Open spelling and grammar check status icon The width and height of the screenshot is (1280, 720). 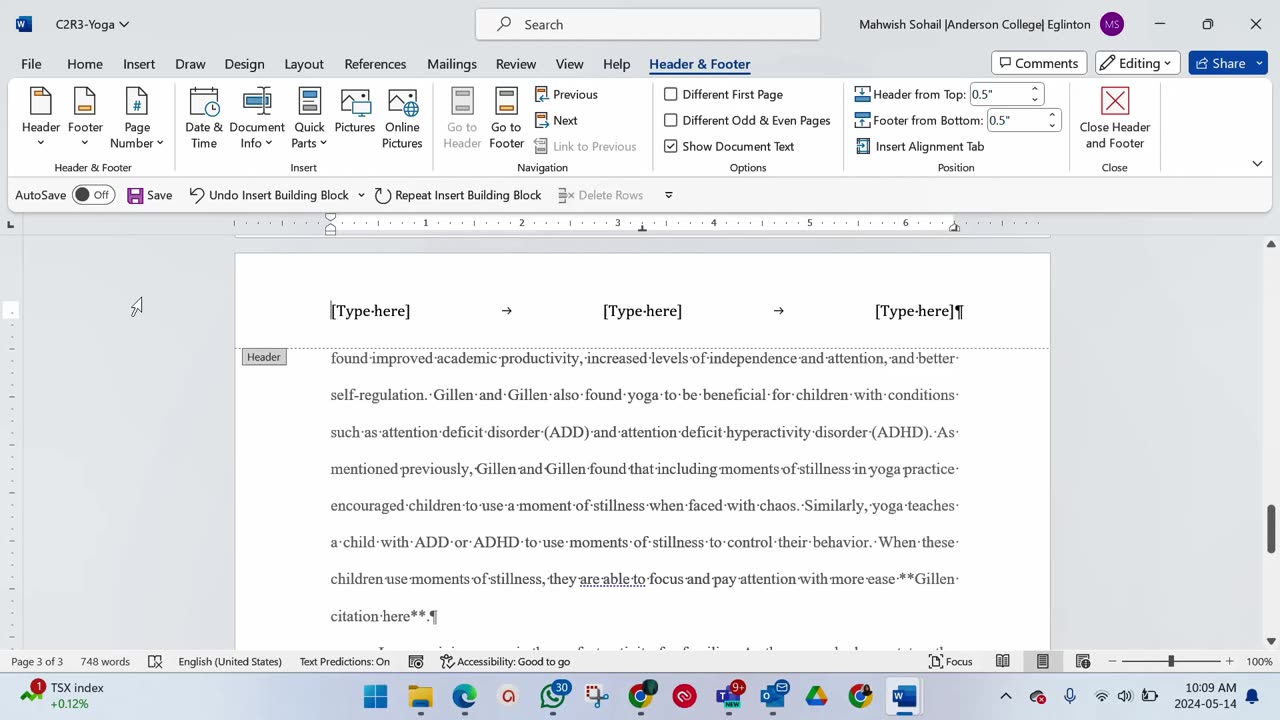155,661
